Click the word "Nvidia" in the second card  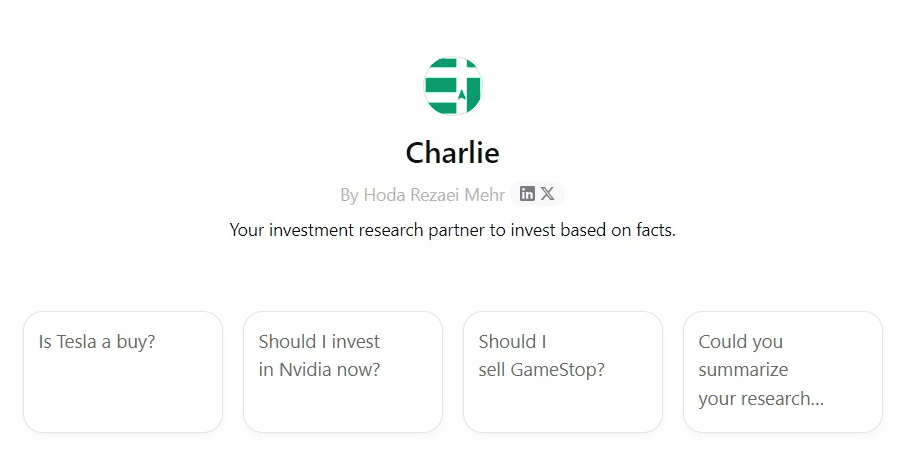click(x=305, y=370)
